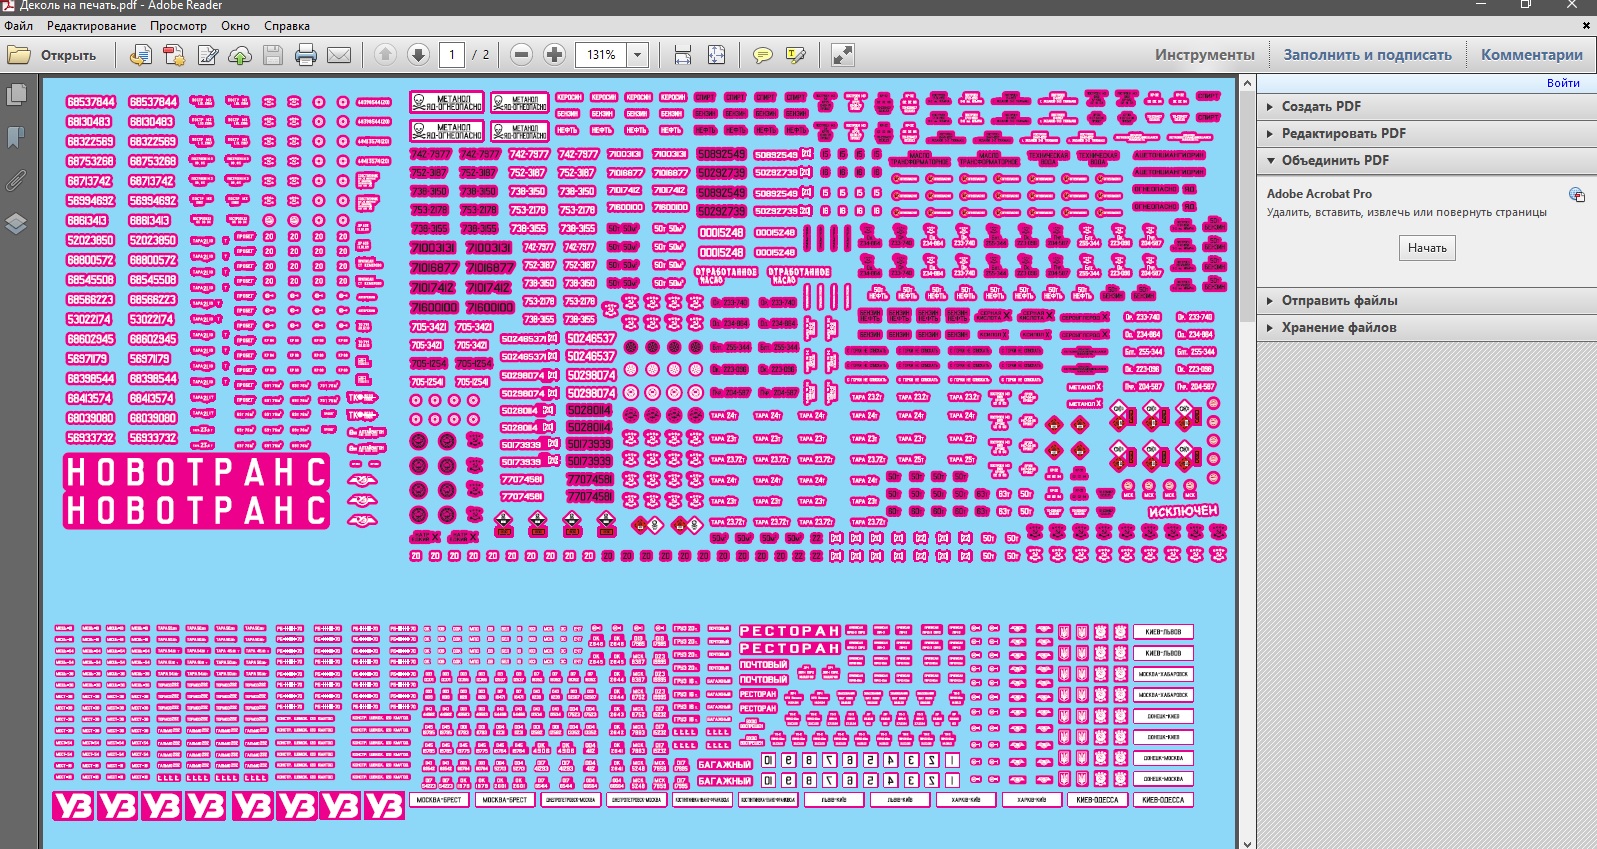Image resolution: width=1597 pixels, height=849 pixels.
Task: Open the attachments paperclip panel
Action: pyautogui.click(x=16, y=181)
